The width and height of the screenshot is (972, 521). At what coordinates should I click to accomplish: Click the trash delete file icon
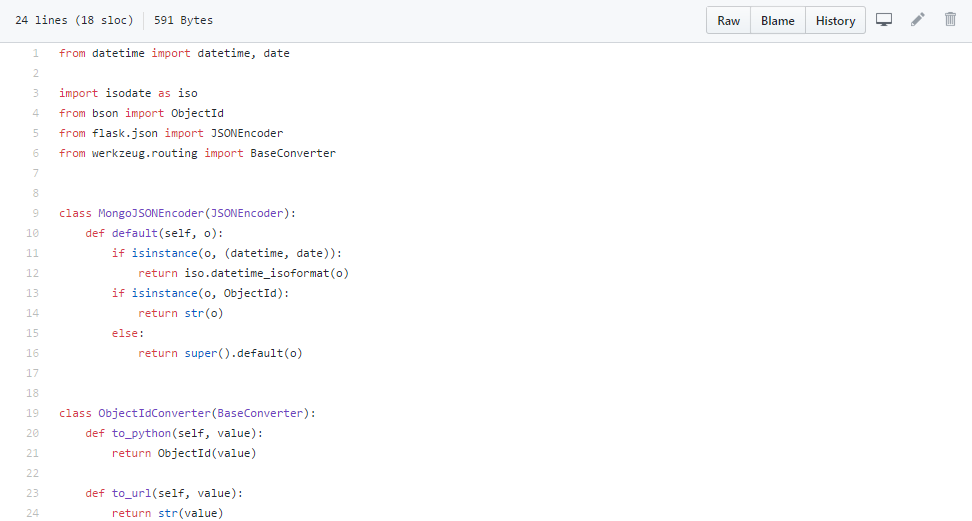click(951, 20)
